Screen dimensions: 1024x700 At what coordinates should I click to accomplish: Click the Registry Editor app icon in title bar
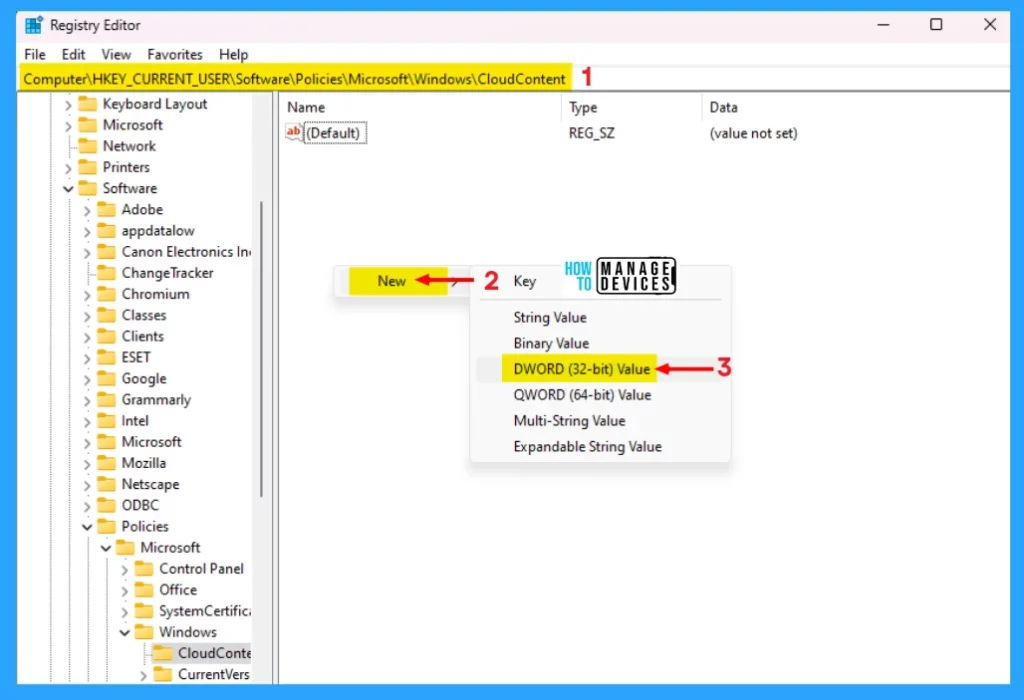[33, 25]
